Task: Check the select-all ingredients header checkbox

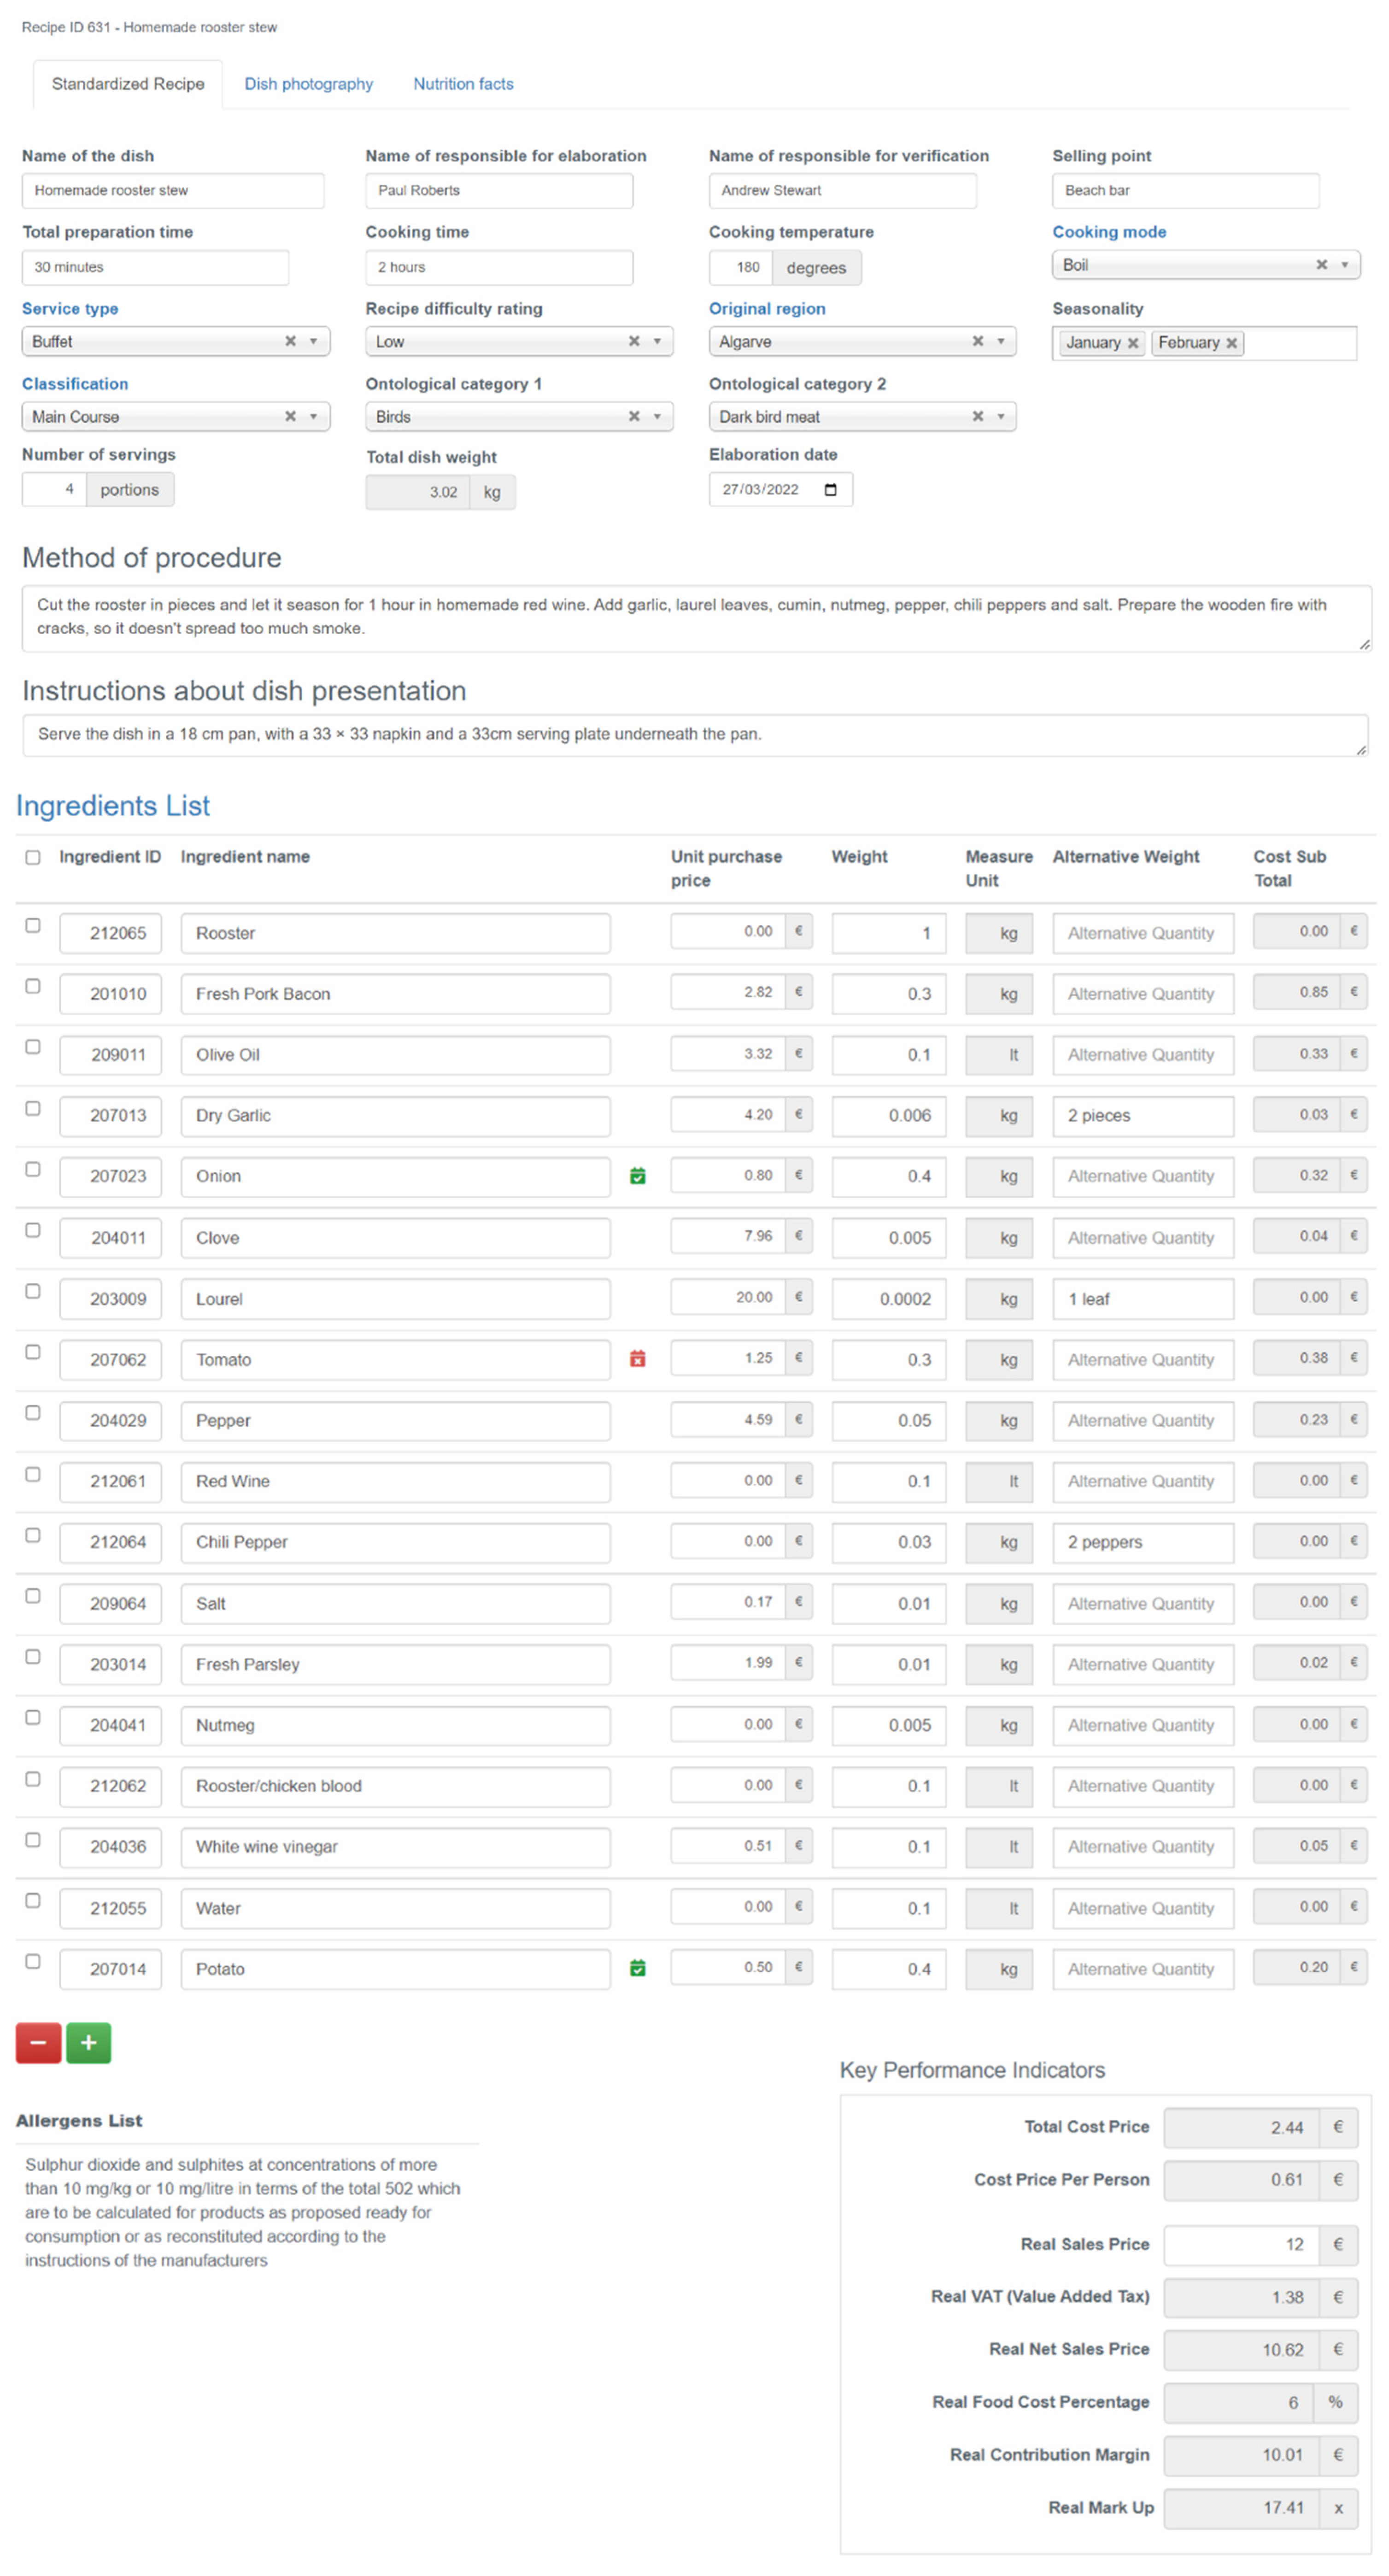Action: pyautogui.click(x=33, y=857)
